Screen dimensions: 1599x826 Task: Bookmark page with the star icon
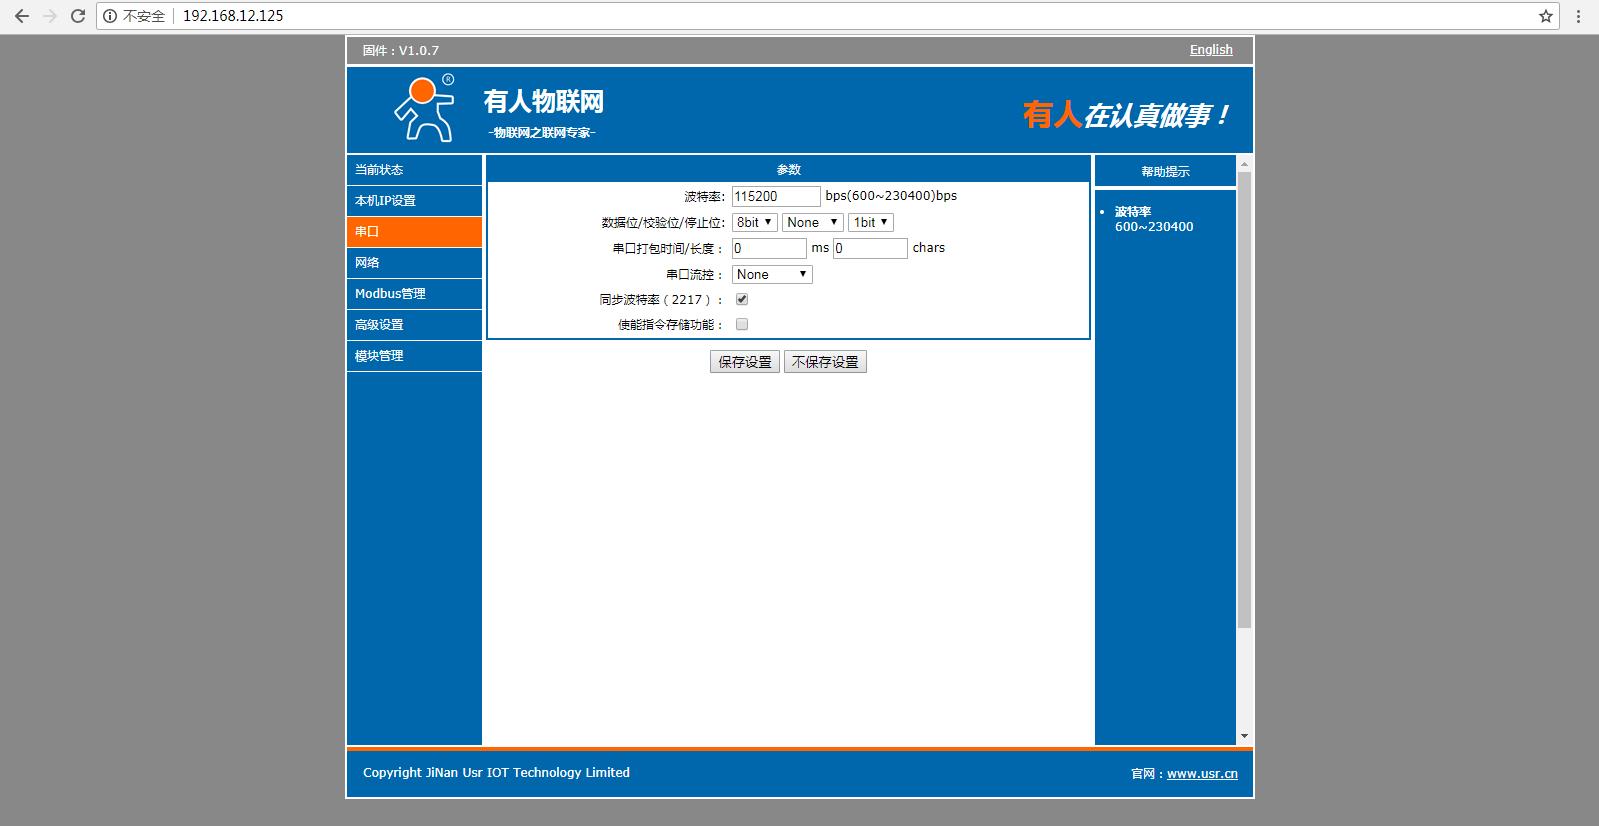point(1545,16)
